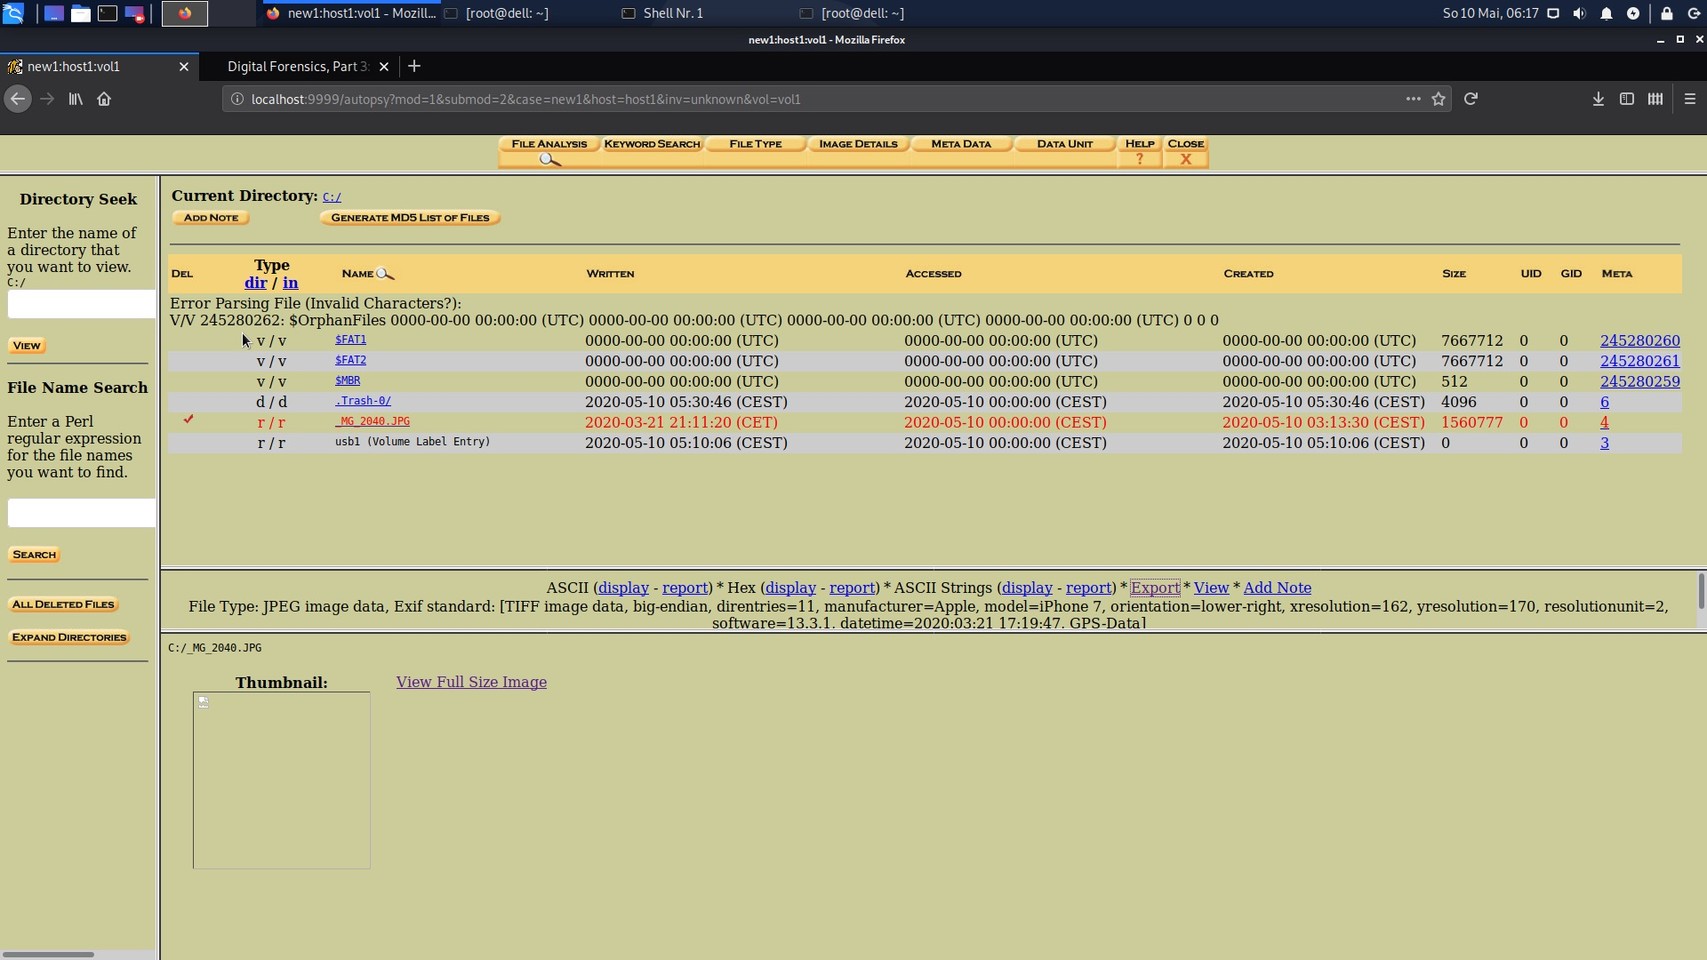Open the .Trash-0/ directory link
This screenshot has height=960, width=1707.
[362, 401]
